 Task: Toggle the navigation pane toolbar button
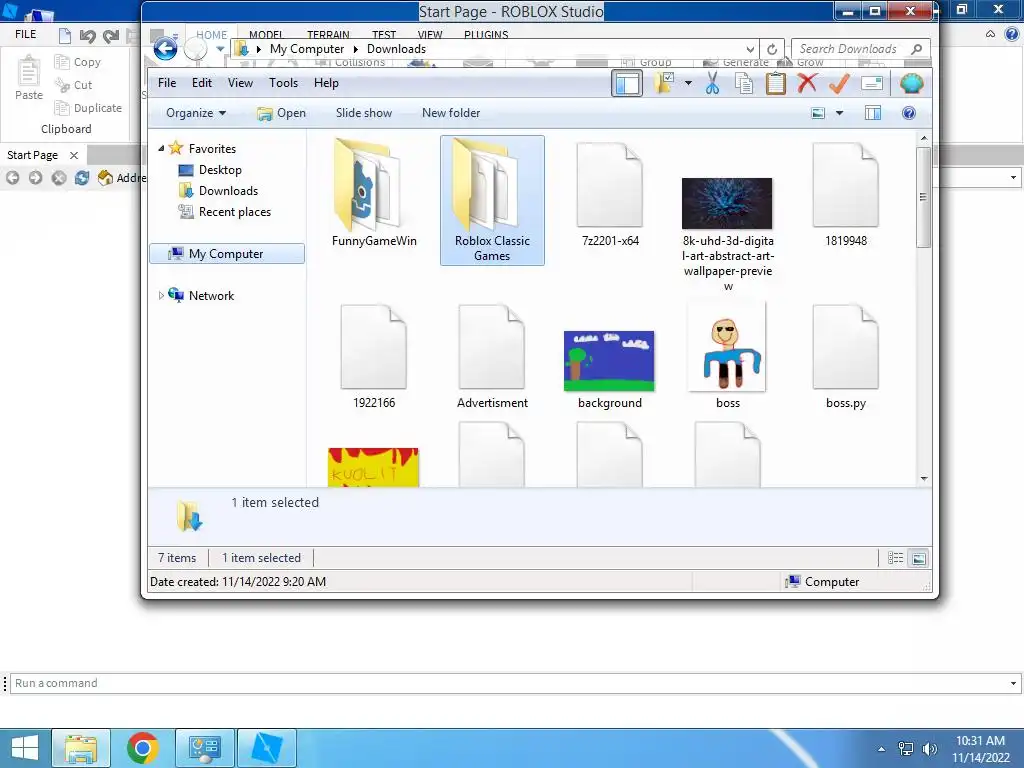pos(626,84)
